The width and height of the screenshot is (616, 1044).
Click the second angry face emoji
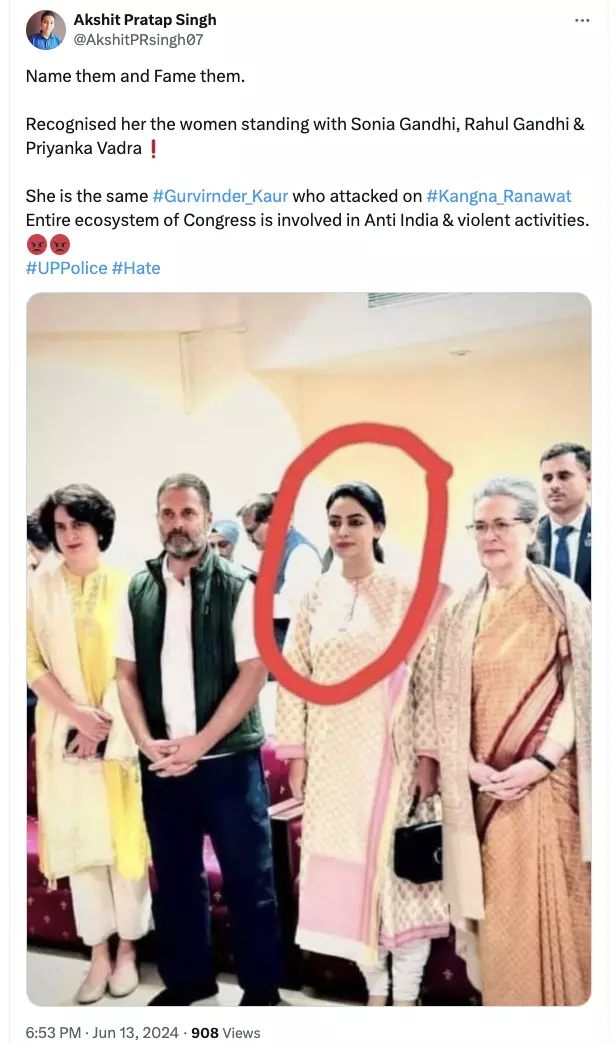pos(60,244)
